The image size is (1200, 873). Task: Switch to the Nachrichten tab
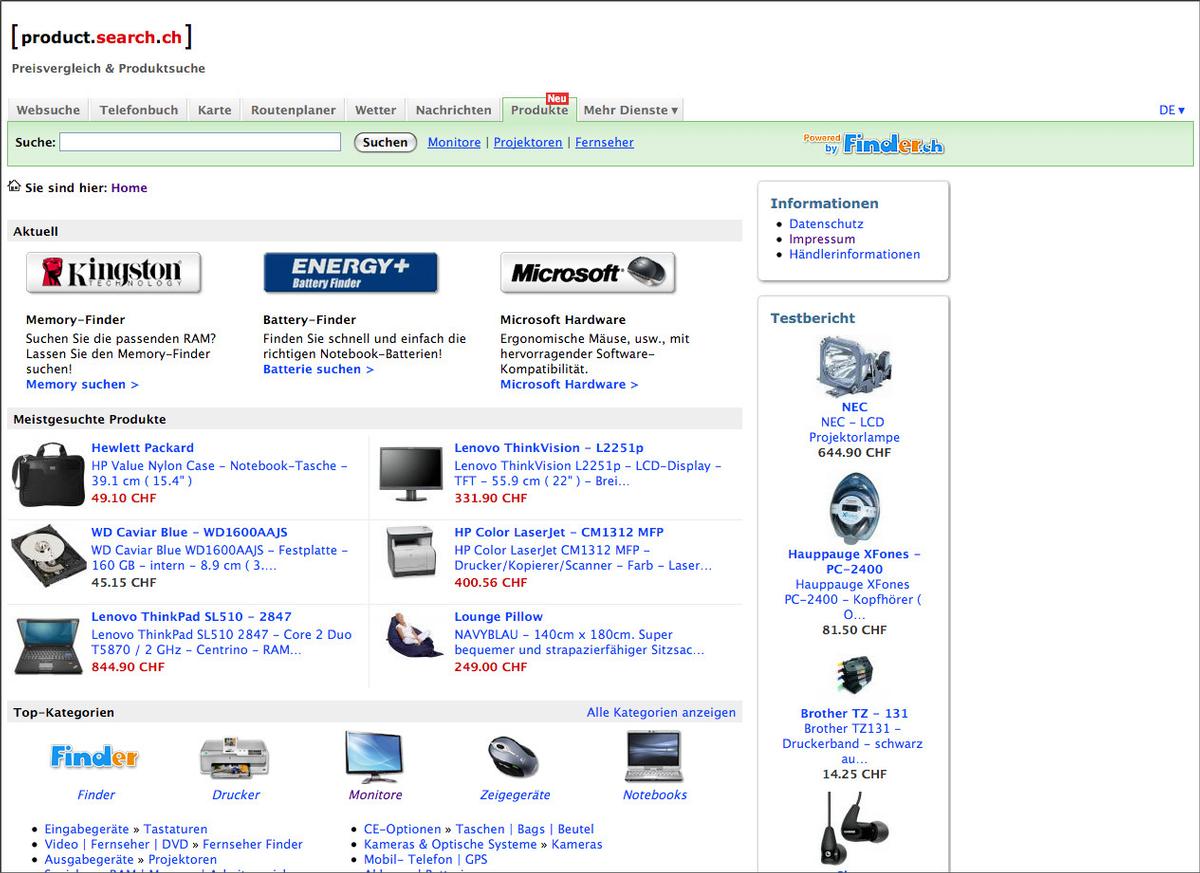pos(454,110)
